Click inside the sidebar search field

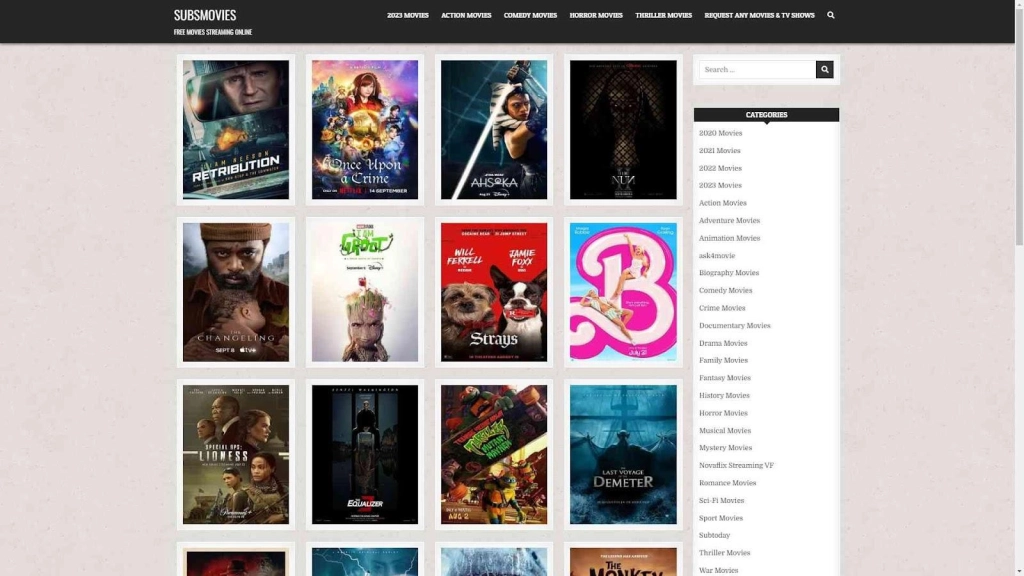point(755,68)
